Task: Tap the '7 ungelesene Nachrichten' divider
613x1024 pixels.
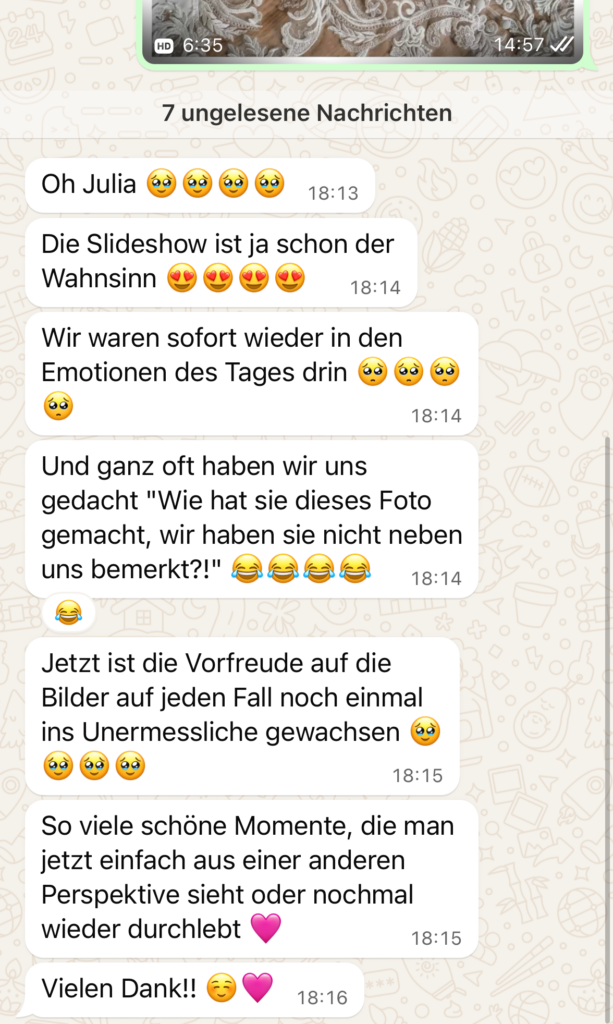Action: click(307, 113)
